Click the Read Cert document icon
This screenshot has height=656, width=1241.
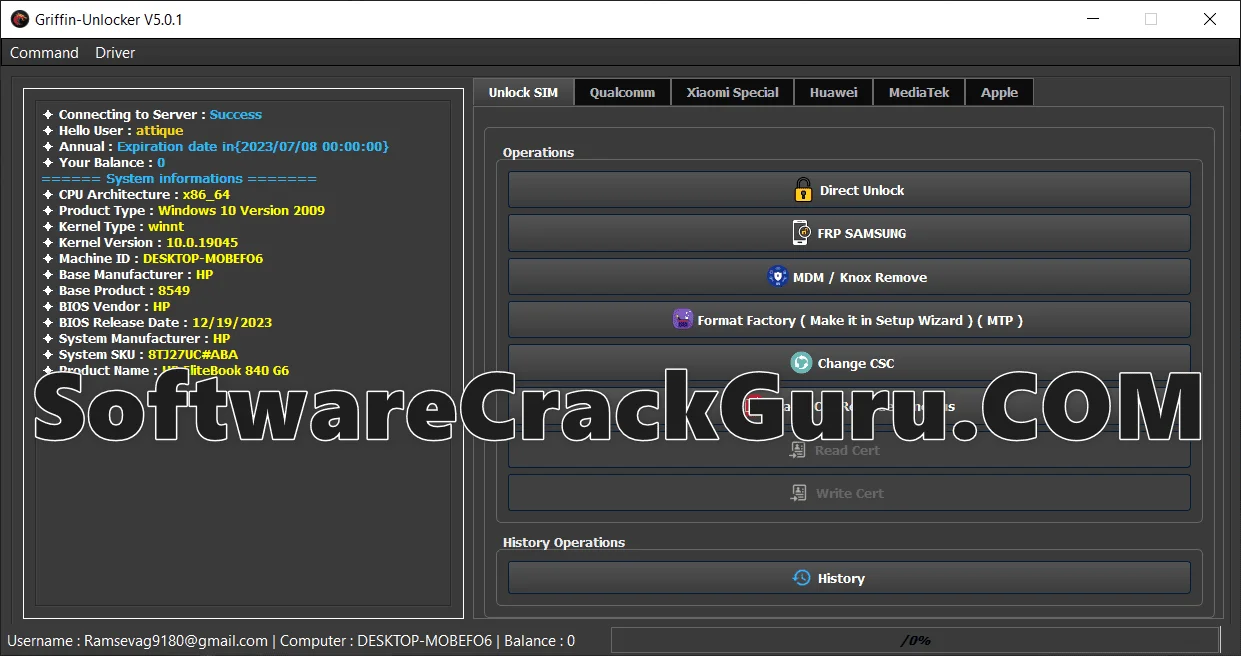(798, 450)
